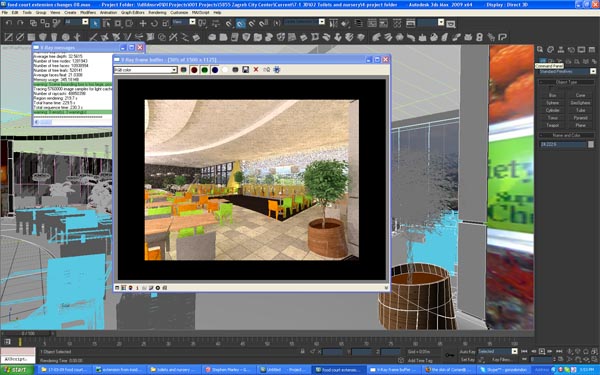
Task: Open the Layer Manager icon
Action: coord(359,24)
